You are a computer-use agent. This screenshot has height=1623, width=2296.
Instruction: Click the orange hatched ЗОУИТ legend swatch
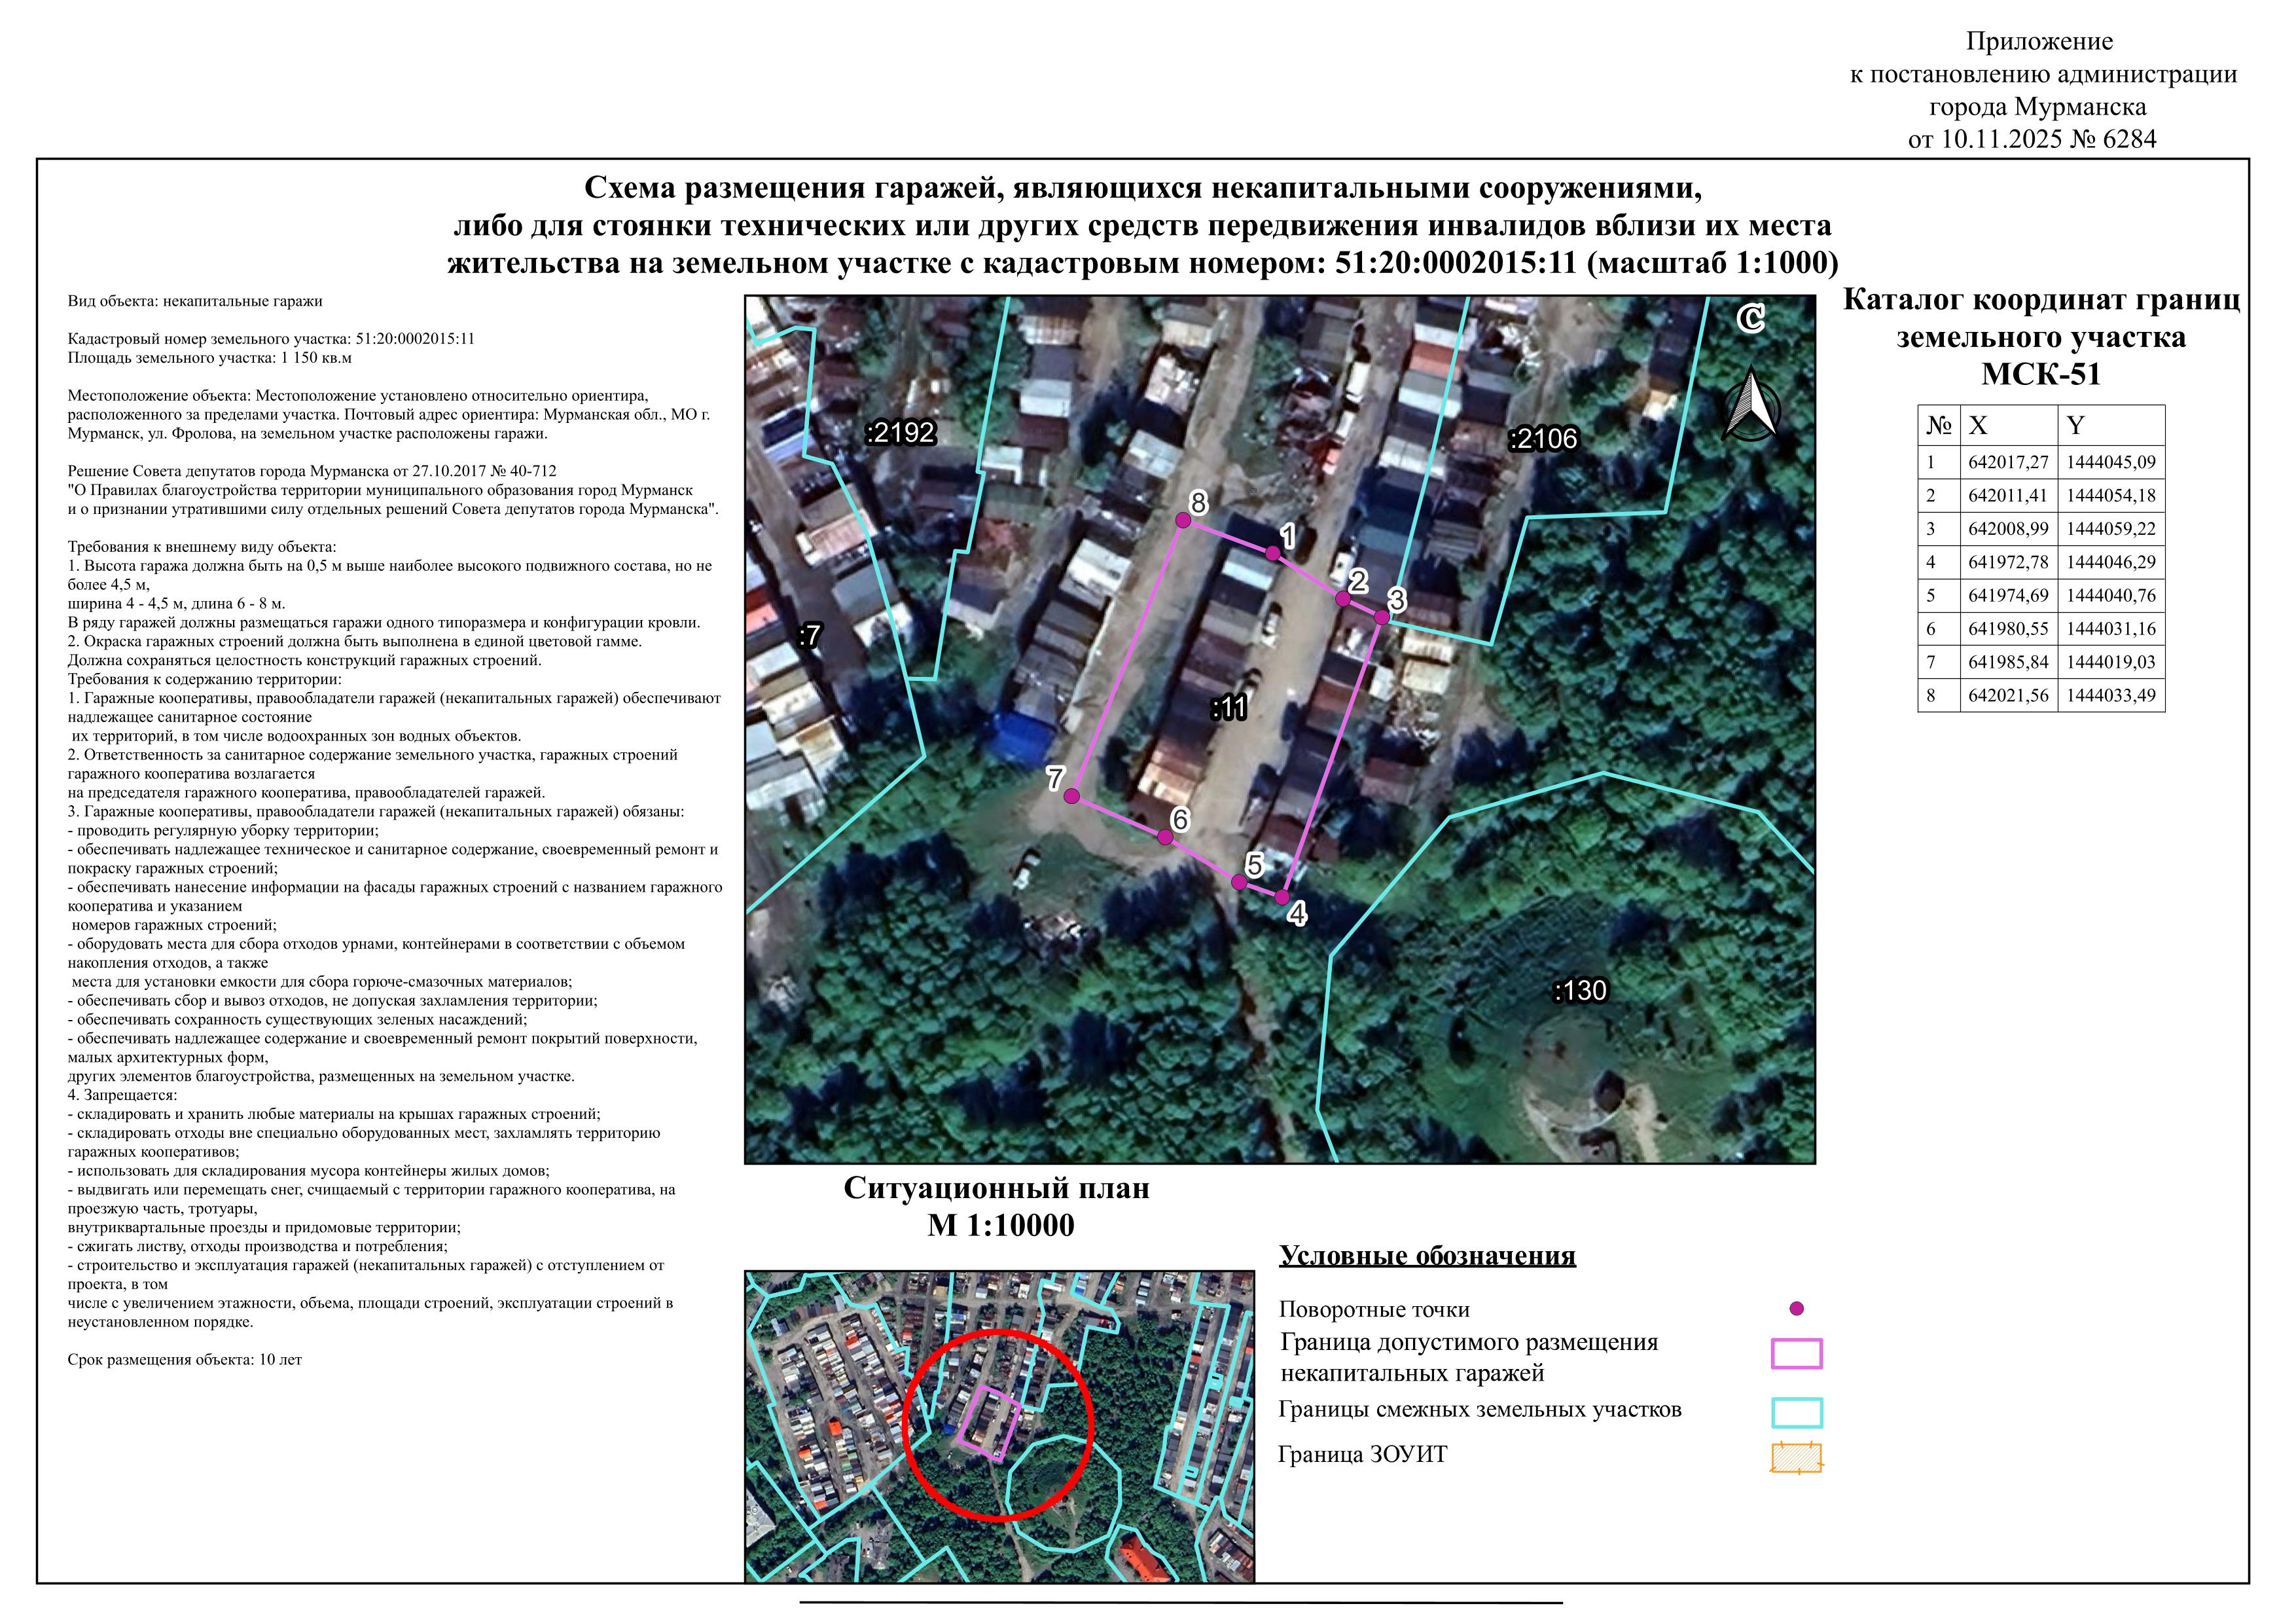click(1796, 1458)
